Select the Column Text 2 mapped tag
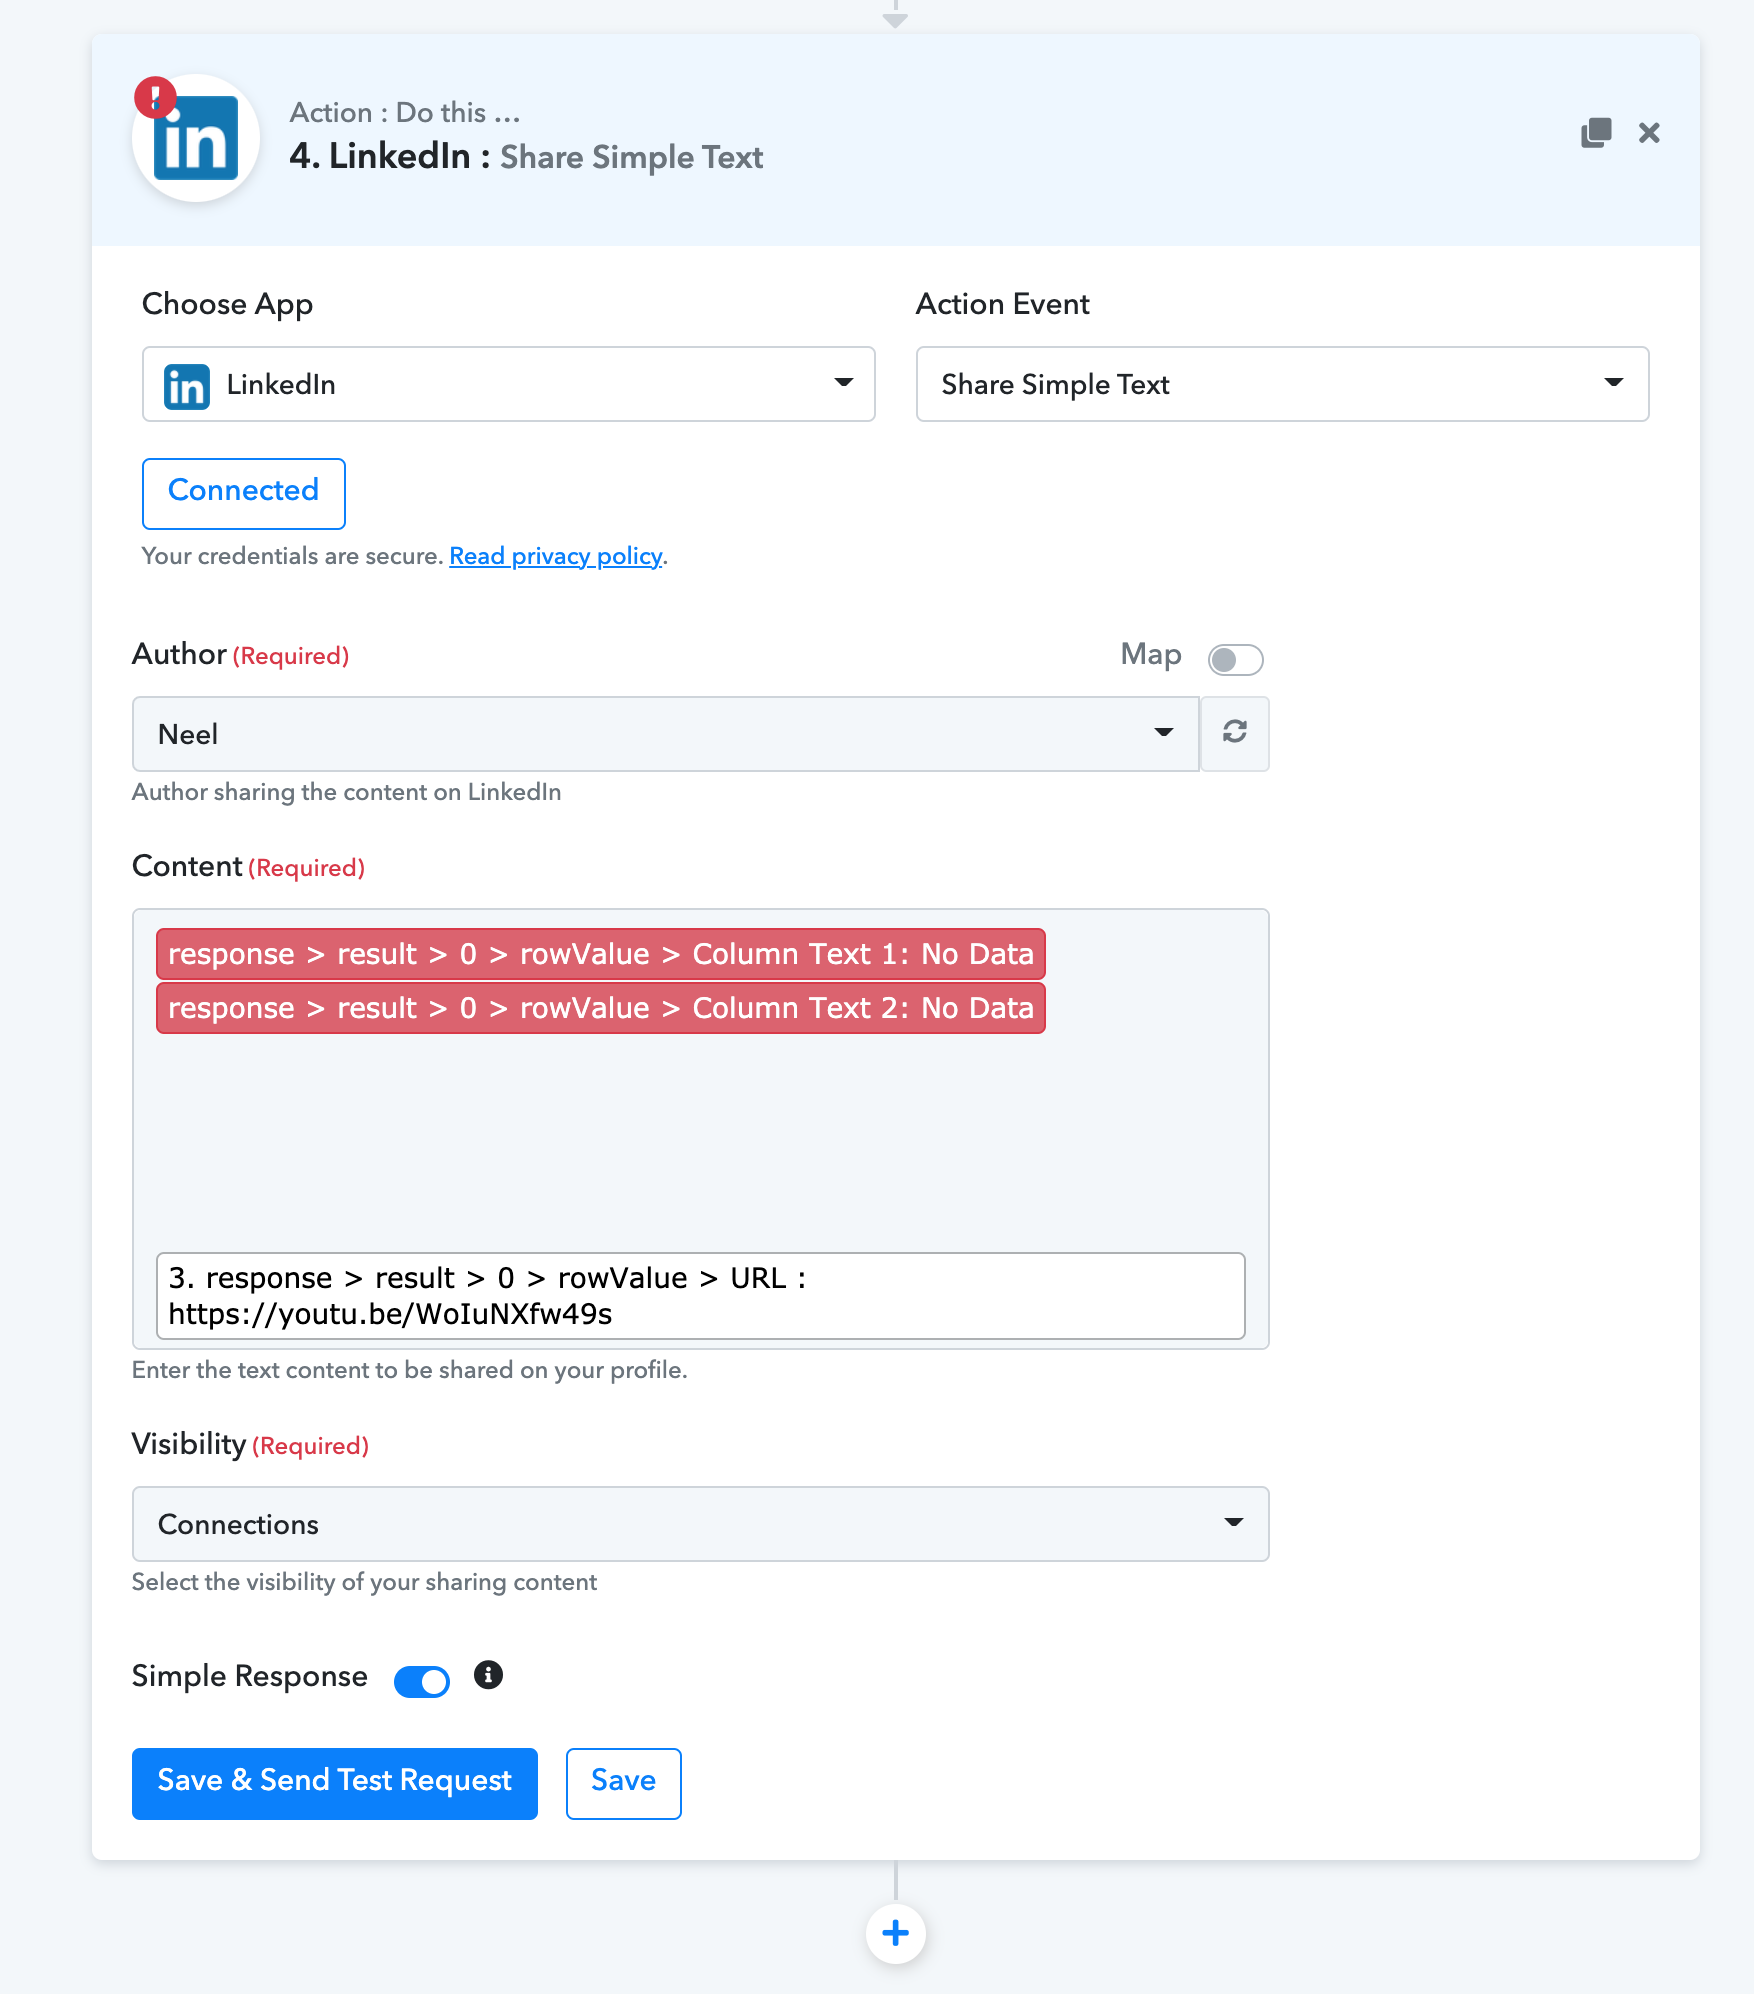This screenshot has height=1994, width=1754. 601,1008
